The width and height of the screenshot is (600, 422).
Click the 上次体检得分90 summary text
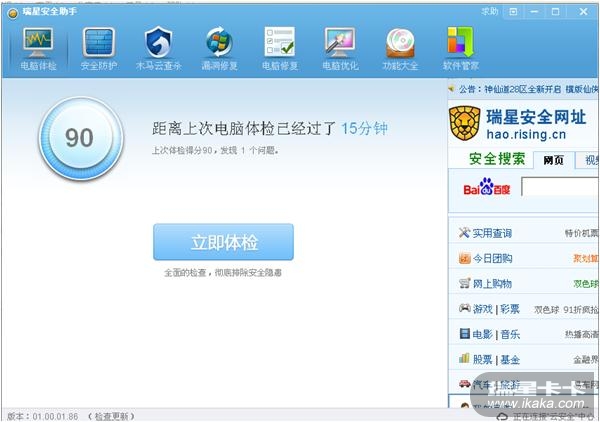tap(215, 150)
